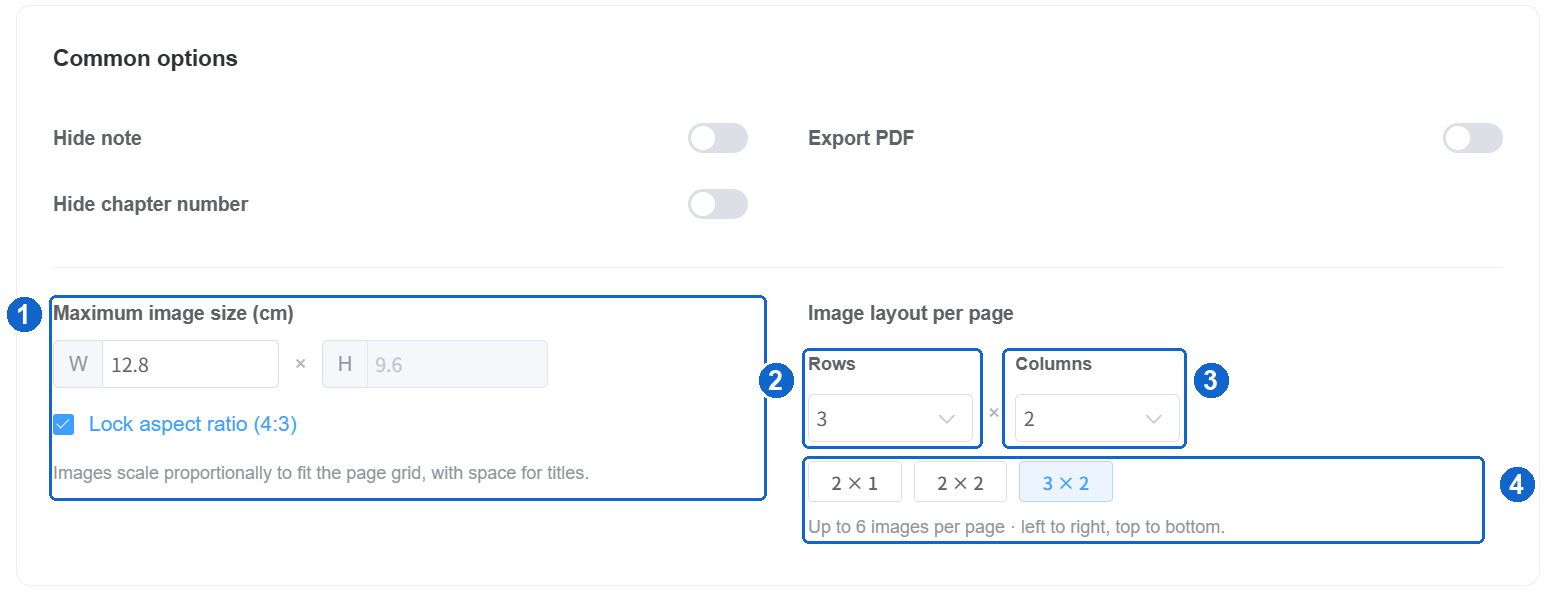The width and height of the screenshot is (1565, 593).
Task: Click the height input showing 9.6
Action: (x=457, y=364)
